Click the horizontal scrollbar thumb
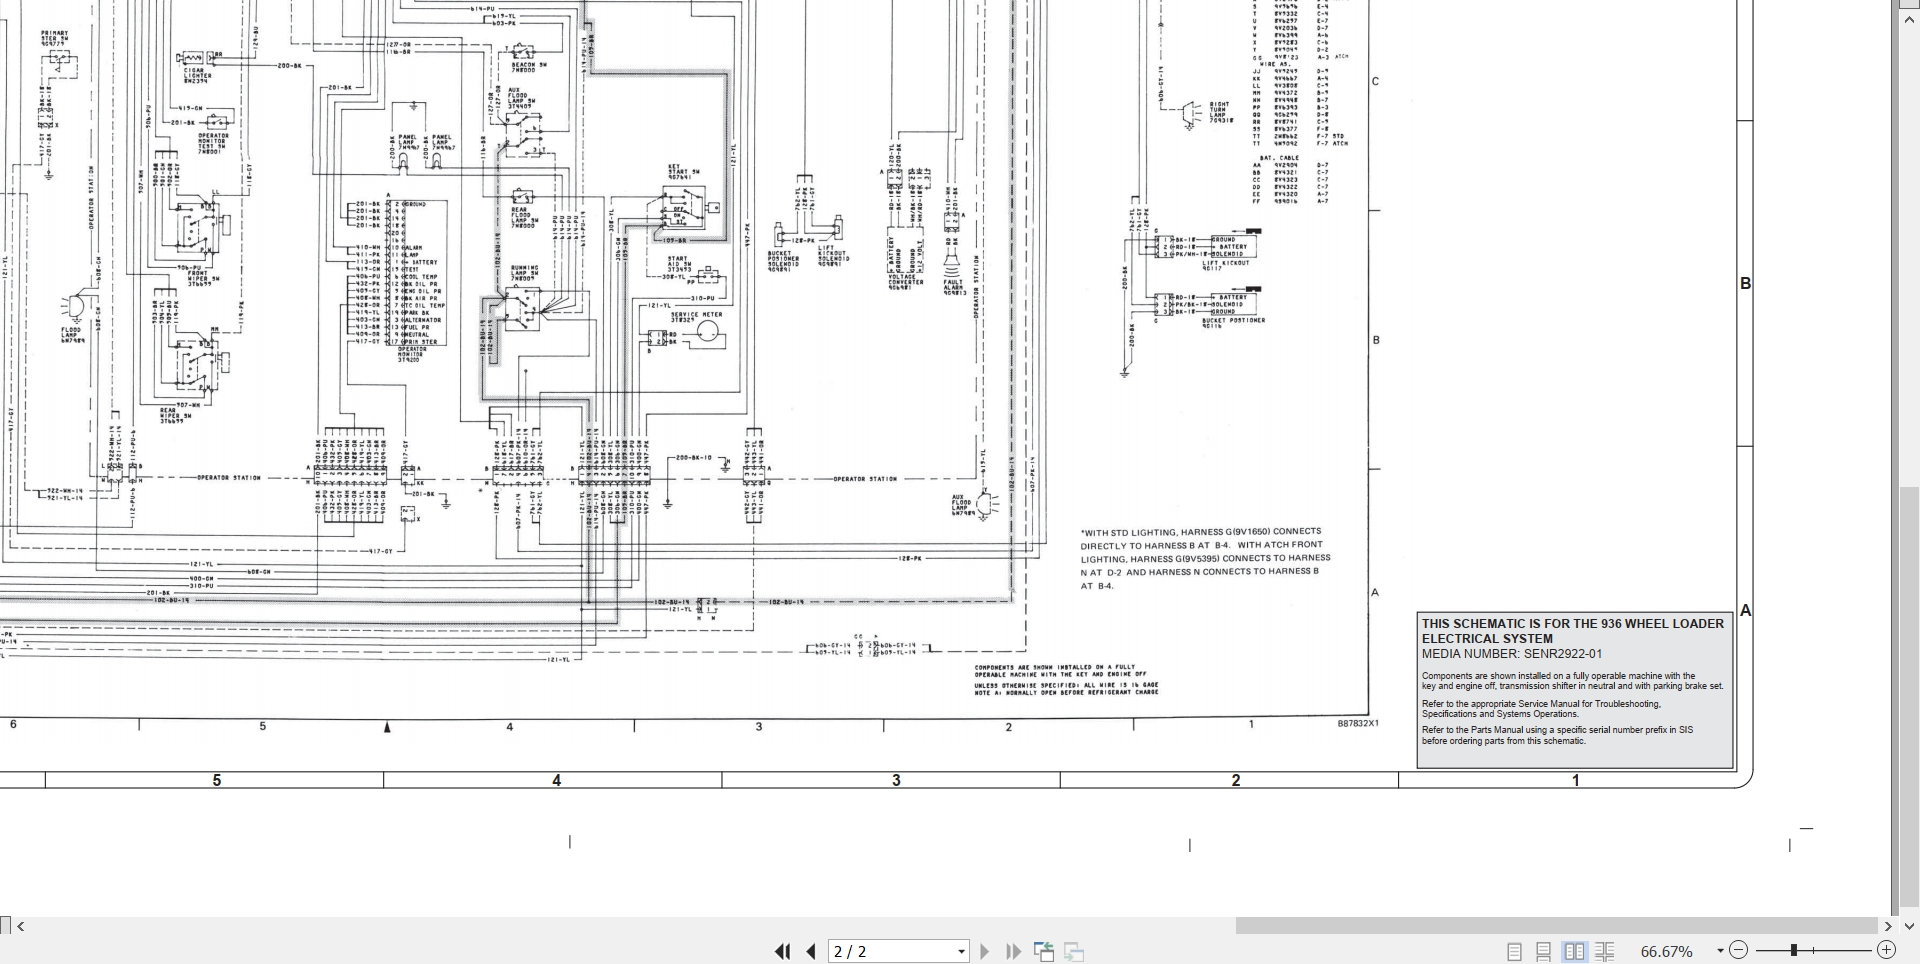The height and width of the screenshot is (964, 1920). pyautogui.click(x=1557, y=927)
